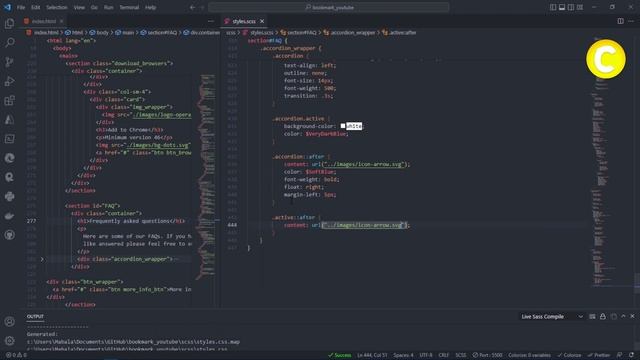
Task: Click the Python icon in activity bar
Action: pyautogui.click(x=9, y=196)
